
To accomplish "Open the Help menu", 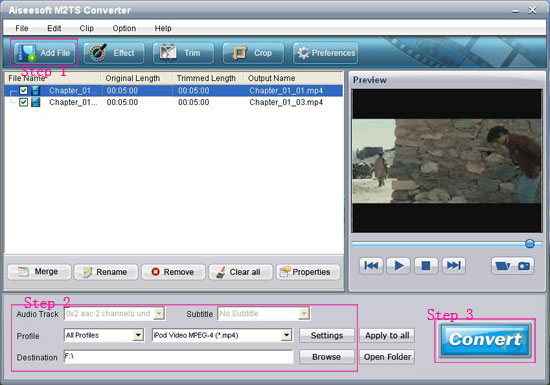I will pyautogui.click(x=163, y=28).
